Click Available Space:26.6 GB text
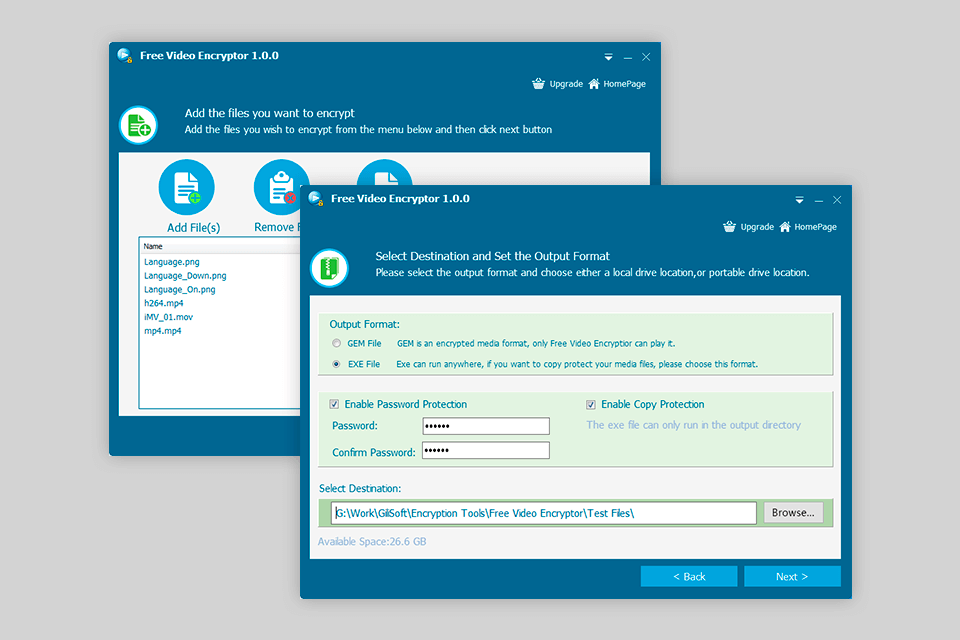The height and width of the screenshot is (640, 960). [372, 541]
